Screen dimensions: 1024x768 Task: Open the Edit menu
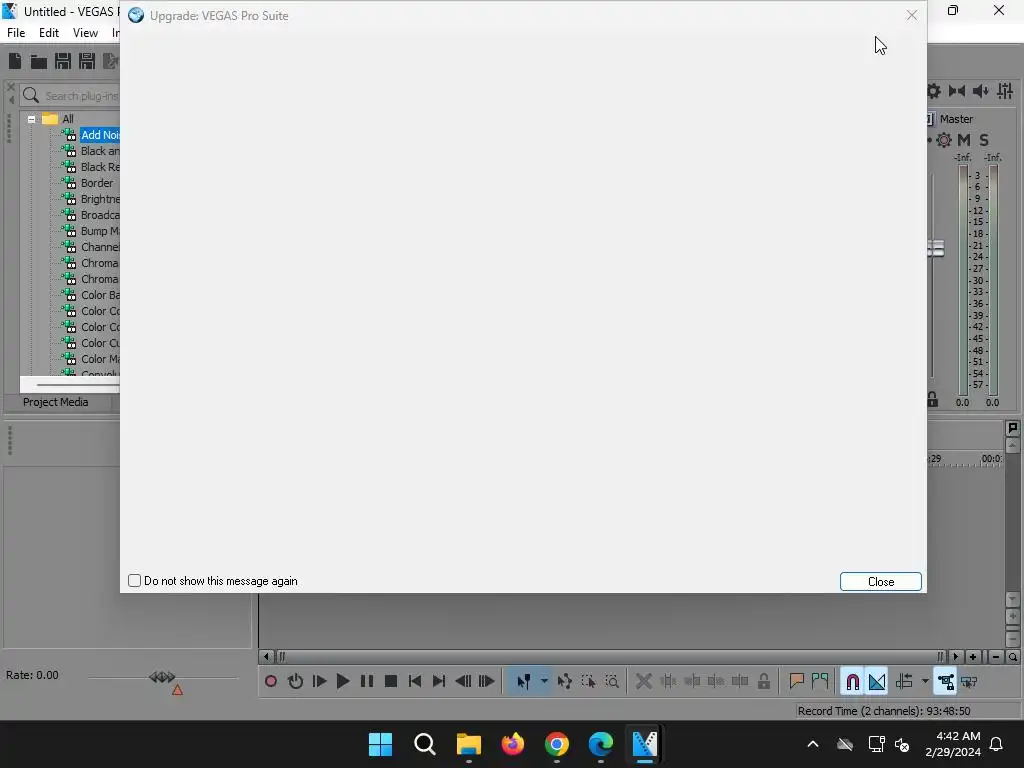pyautogui.click(x=49, y=33)
